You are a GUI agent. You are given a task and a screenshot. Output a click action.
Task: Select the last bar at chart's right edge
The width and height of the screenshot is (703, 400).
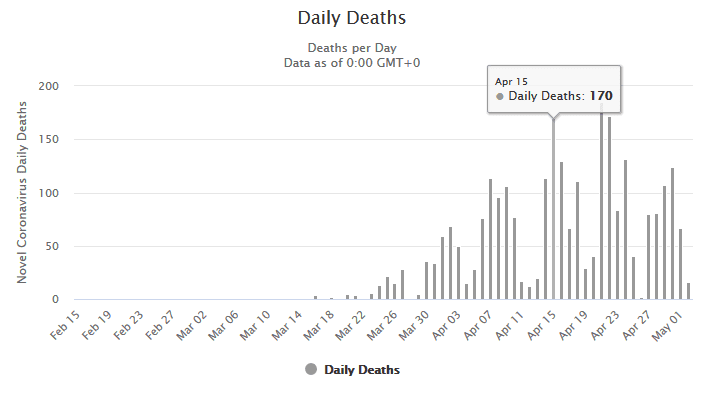pos(688,291)
